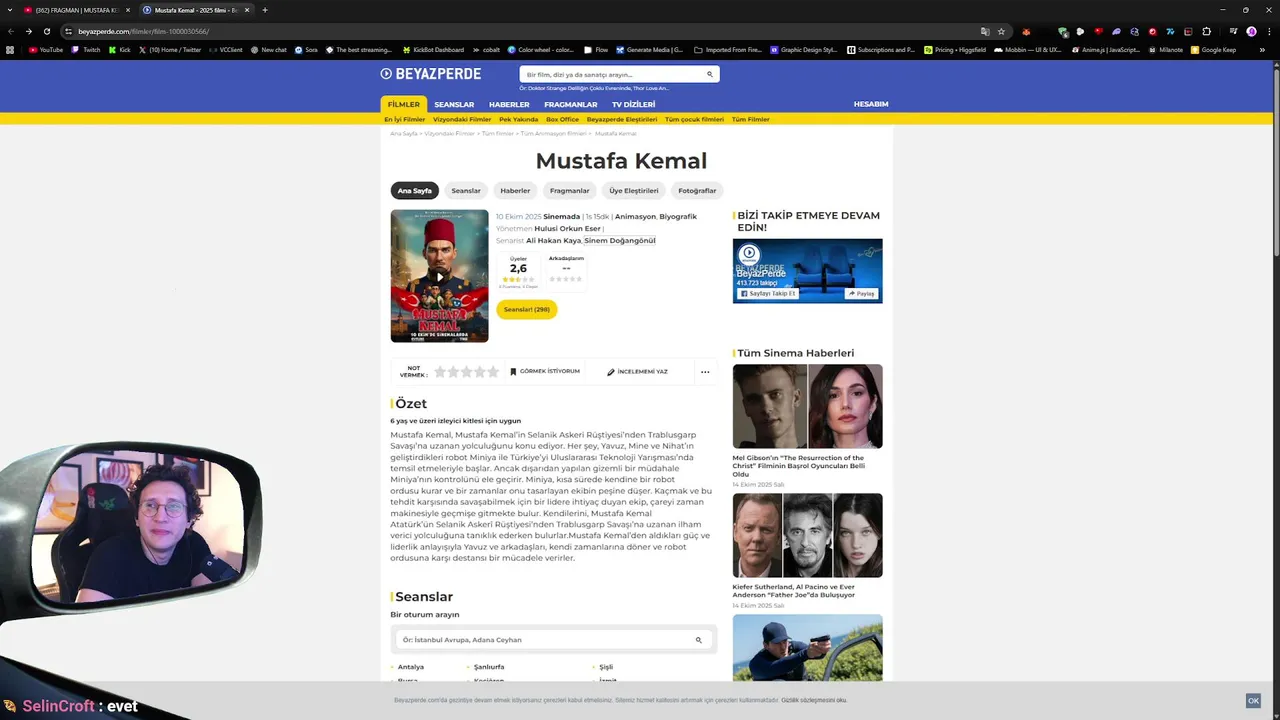This screenshot has height=720, width=1280.
Task: Dismiss cookie notice with OK button
Action: [x=1253, y=700]
